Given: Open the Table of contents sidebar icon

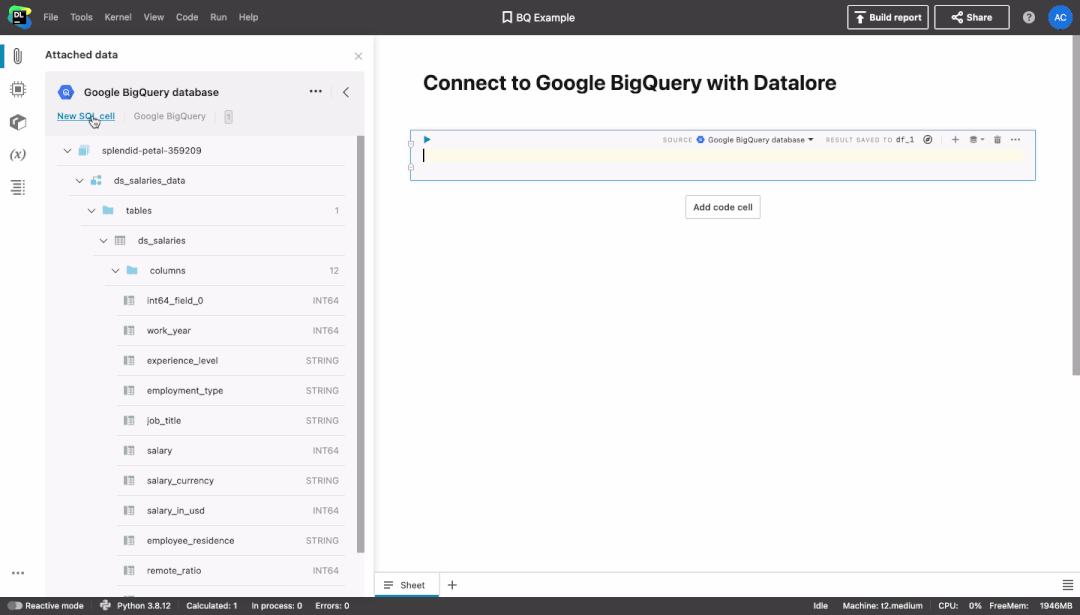Looking at the screenshot, I should pos(18,187).
